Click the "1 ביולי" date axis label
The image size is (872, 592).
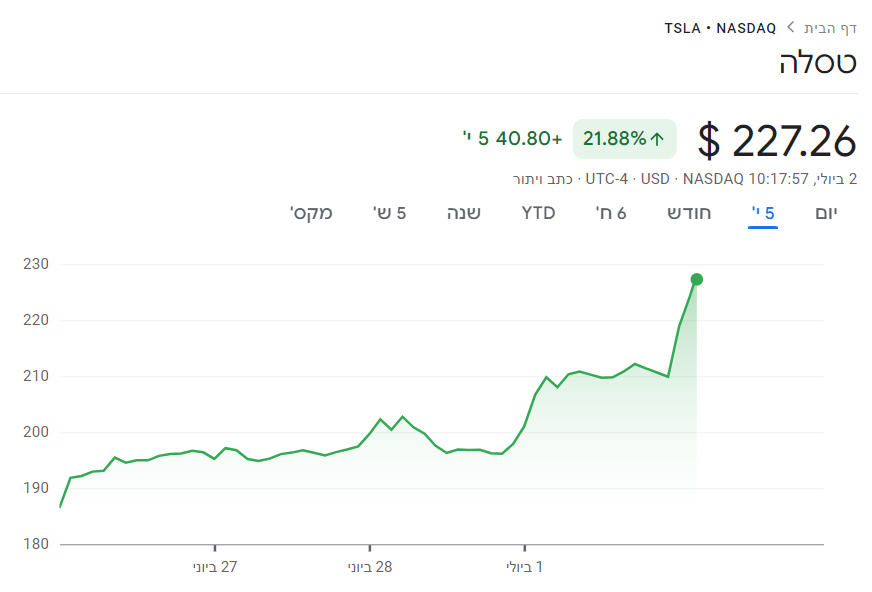[525, 567]
